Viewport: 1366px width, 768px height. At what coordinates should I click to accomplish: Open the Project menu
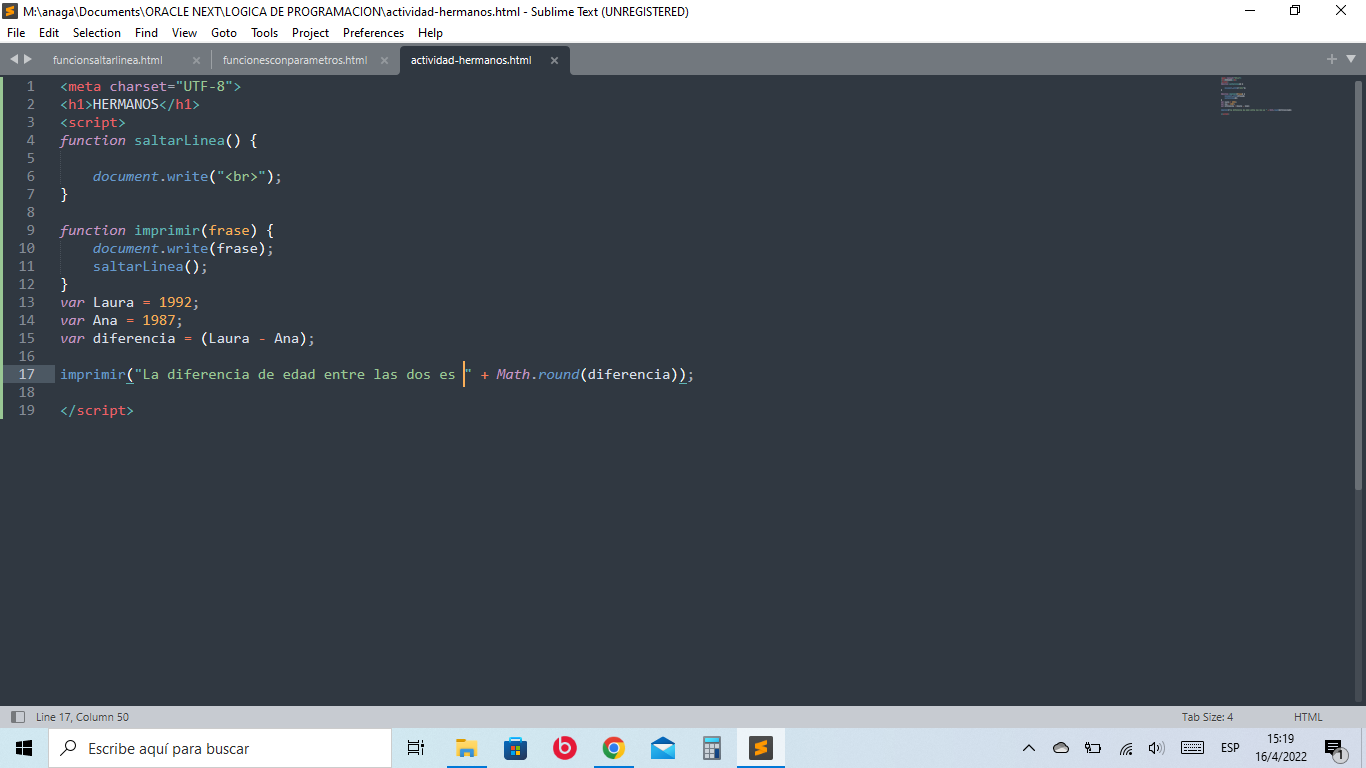click(311, 33)
